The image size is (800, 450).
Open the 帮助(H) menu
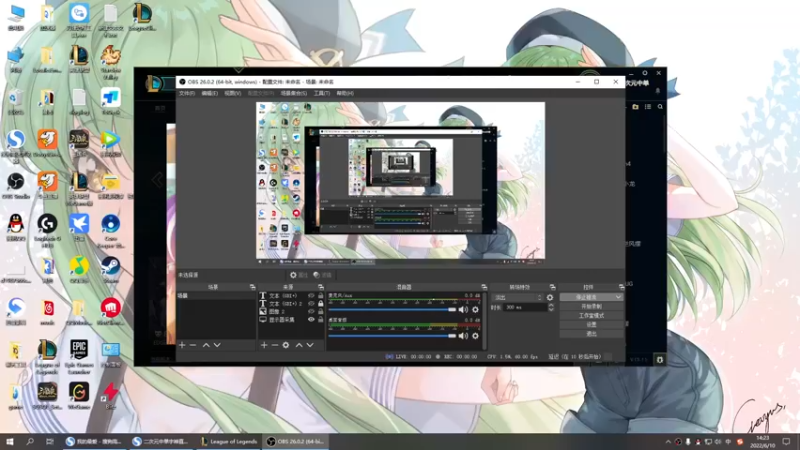345,93
